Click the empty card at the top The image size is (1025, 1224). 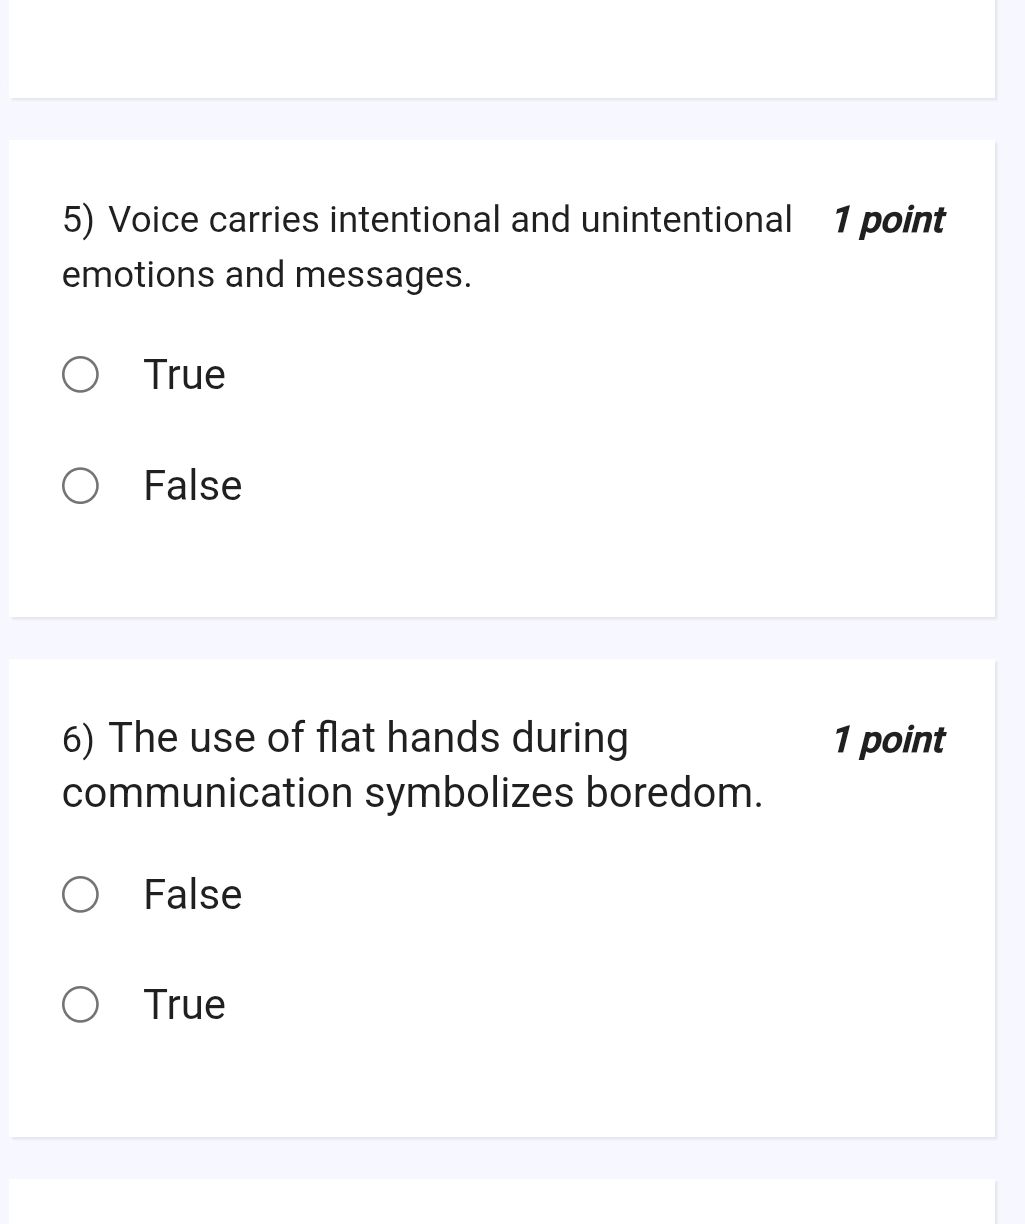click(500, 50)
